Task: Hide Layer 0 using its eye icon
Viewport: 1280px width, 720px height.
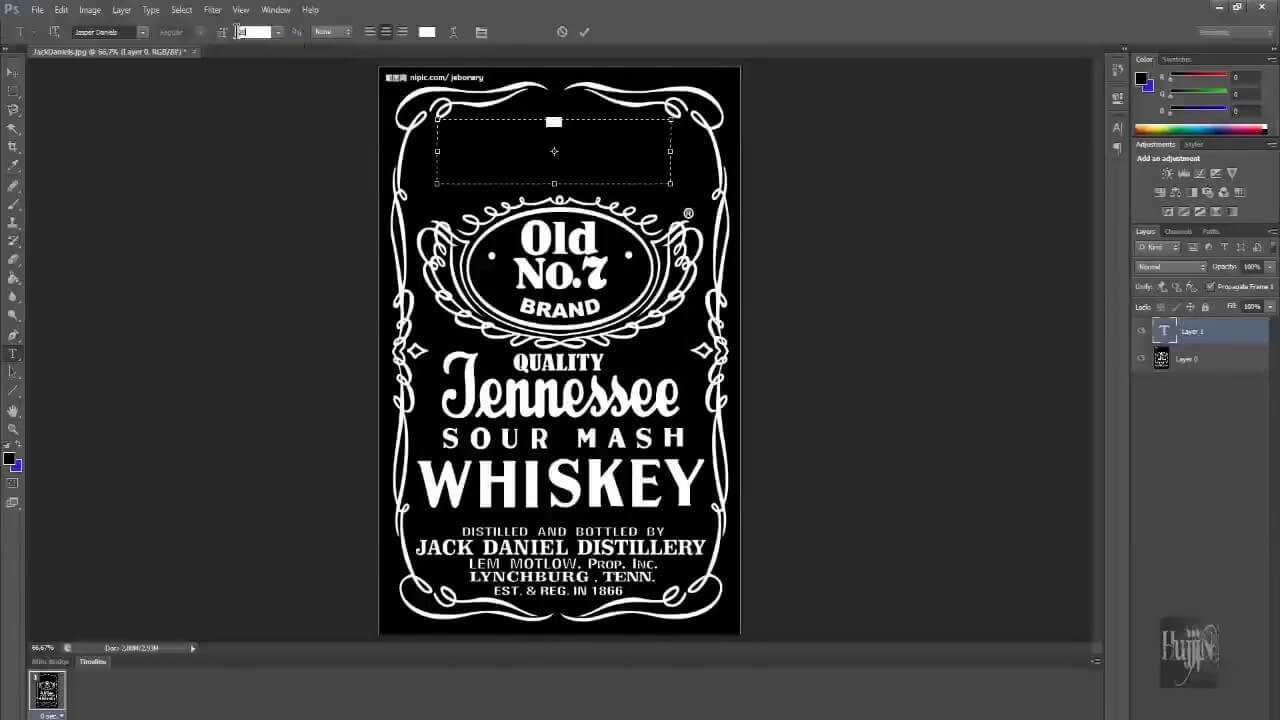Action: (x=1141, y=358)
